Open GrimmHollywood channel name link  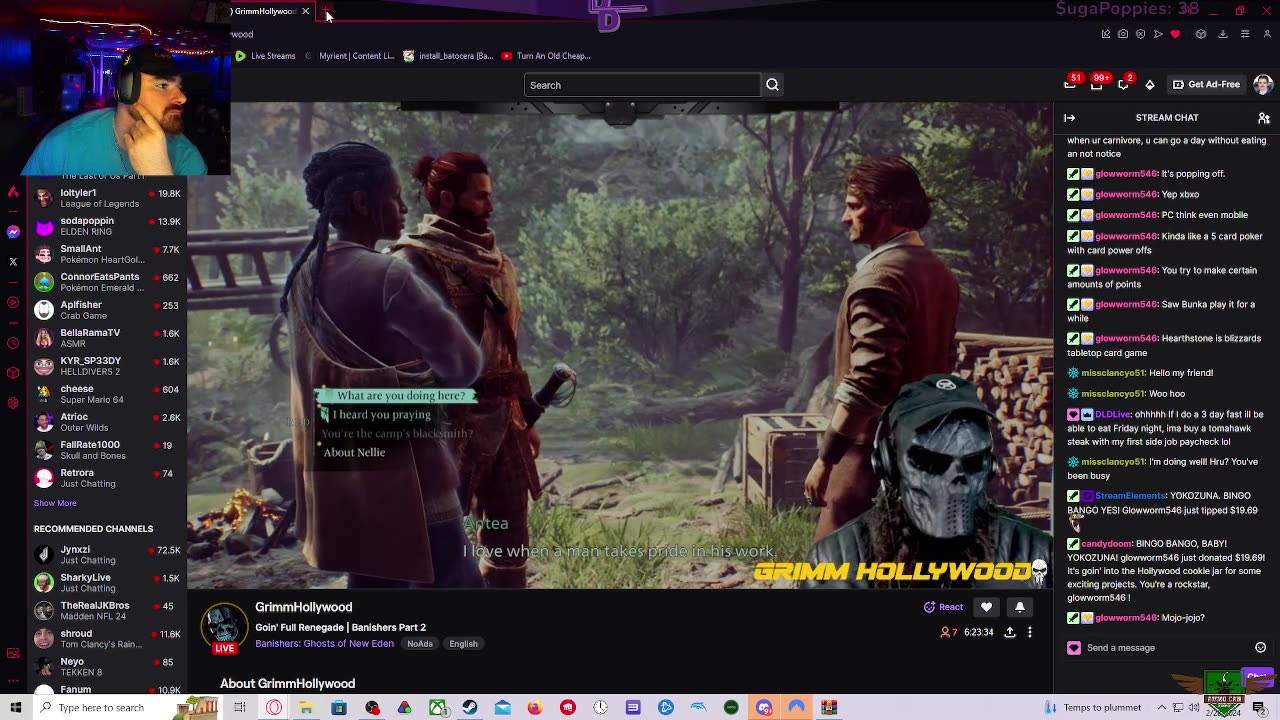point(303,607)
